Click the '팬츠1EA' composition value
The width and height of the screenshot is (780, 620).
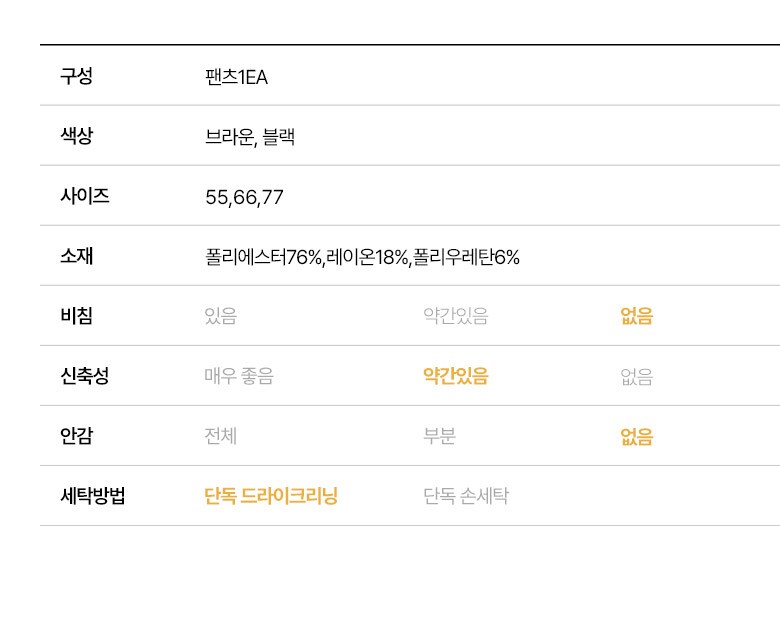click(x=236, y=77)
